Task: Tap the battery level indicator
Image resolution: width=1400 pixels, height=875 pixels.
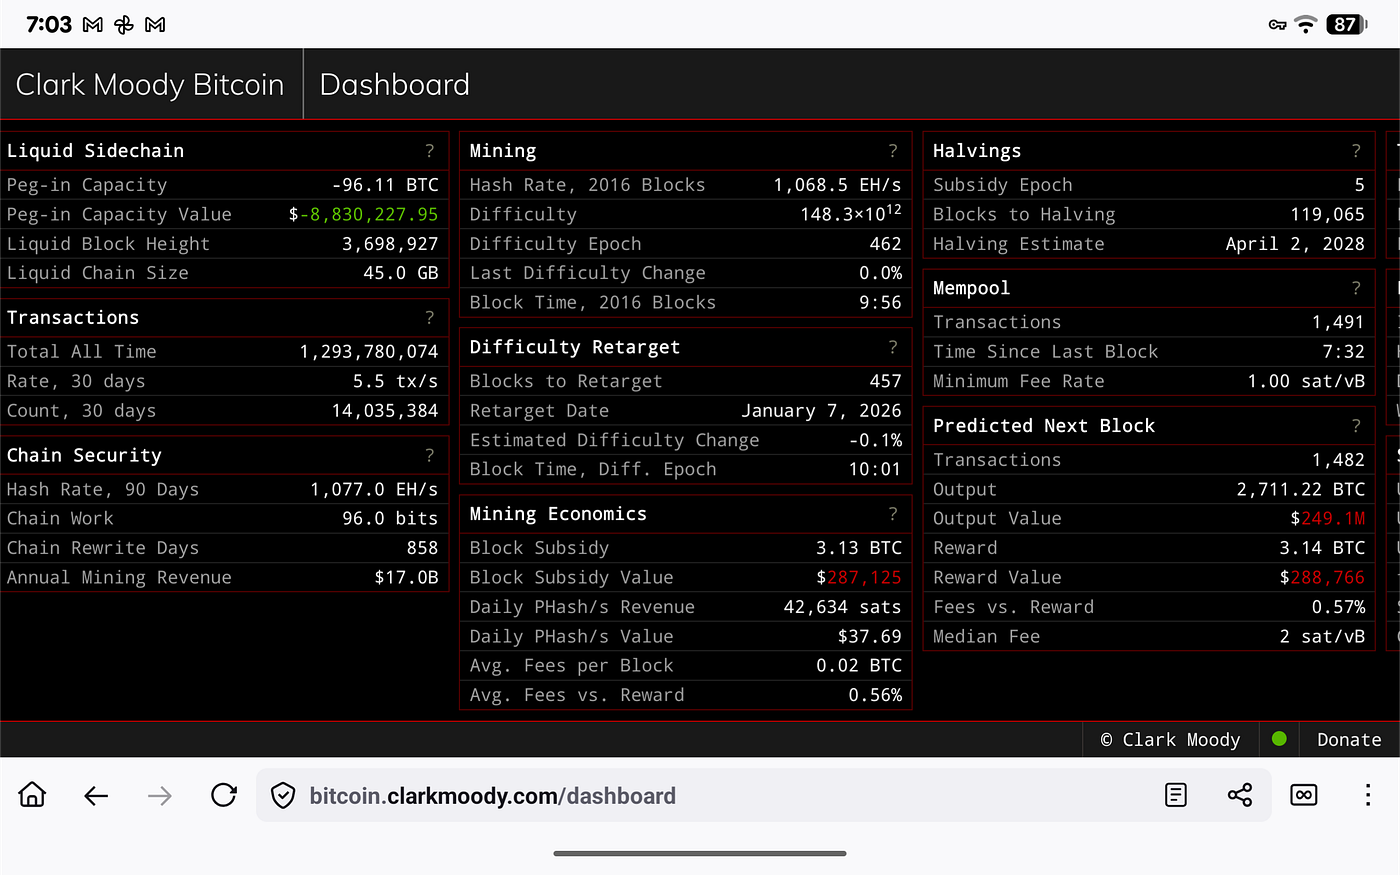Action: [1346, 25]
